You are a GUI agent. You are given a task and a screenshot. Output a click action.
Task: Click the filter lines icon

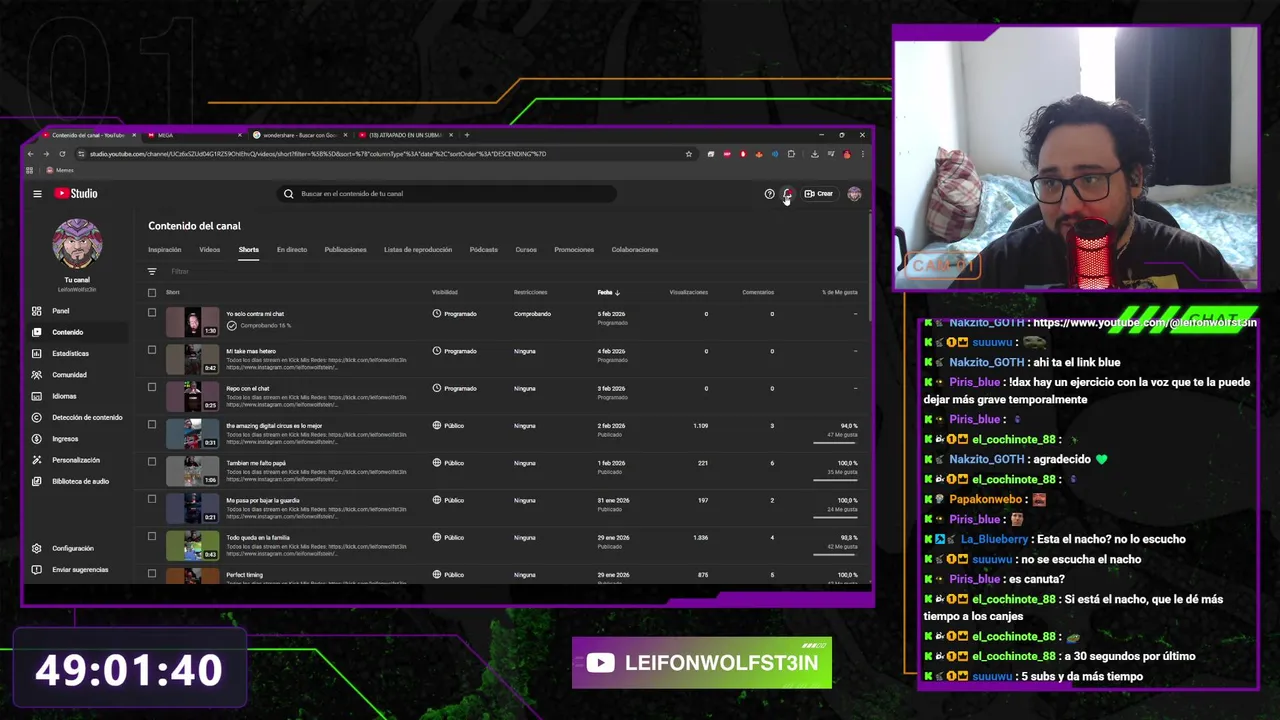tap(152, 272)
